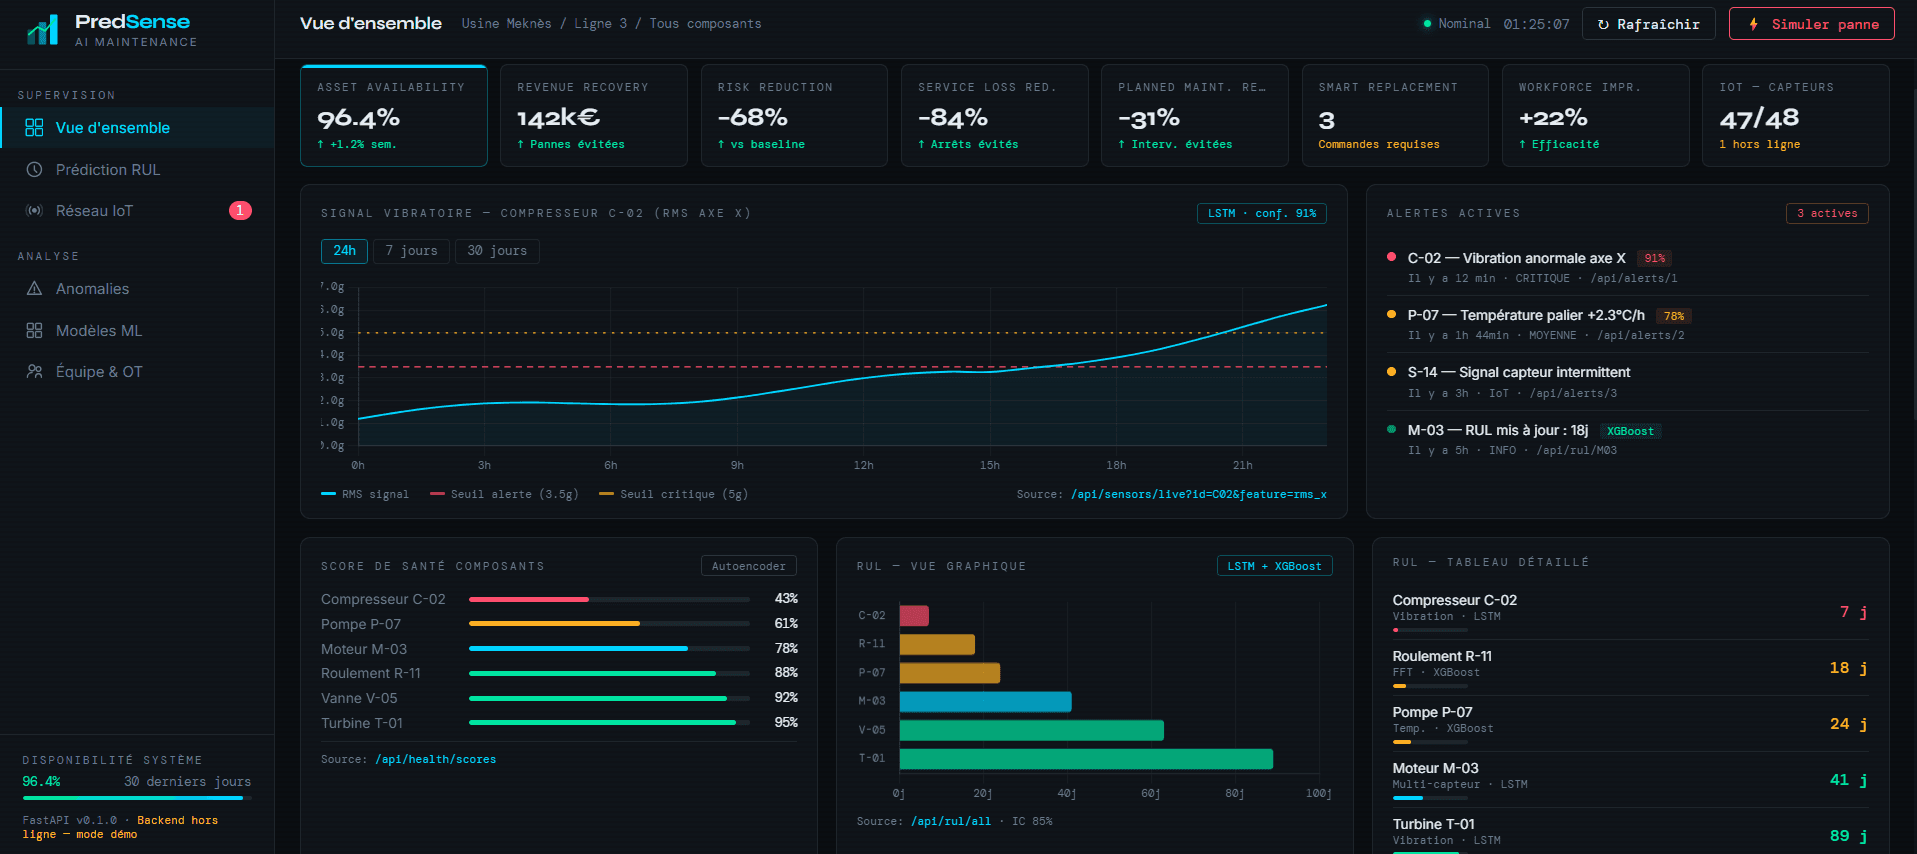Viewport: 1917px width, 854px height.
Task: Click the Équipe & OT people icon
Action: pos(34,371)
